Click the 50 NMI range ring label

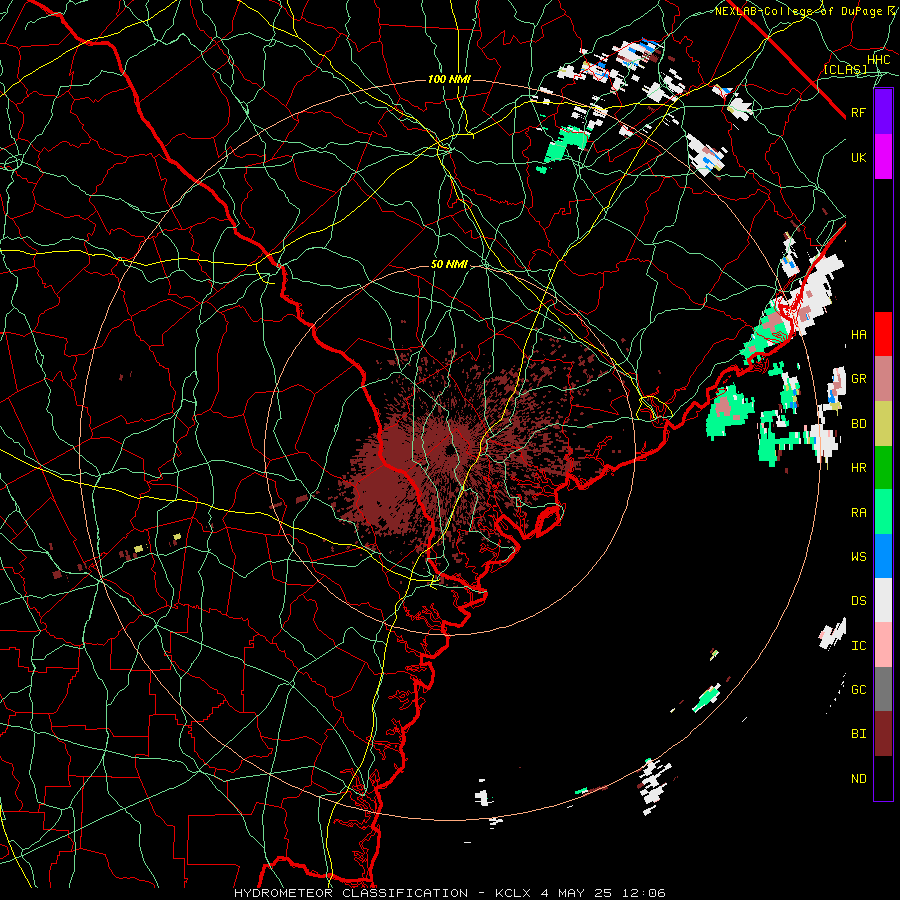coord(449,265)
